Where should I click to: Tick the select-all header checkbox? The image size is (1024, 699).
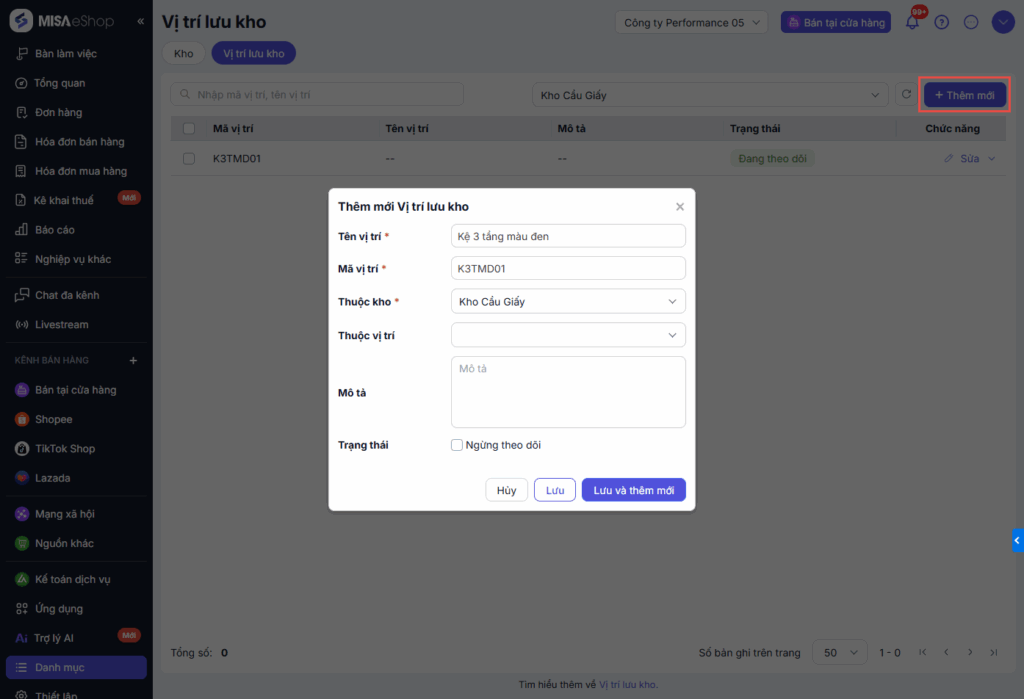(189, 128)
